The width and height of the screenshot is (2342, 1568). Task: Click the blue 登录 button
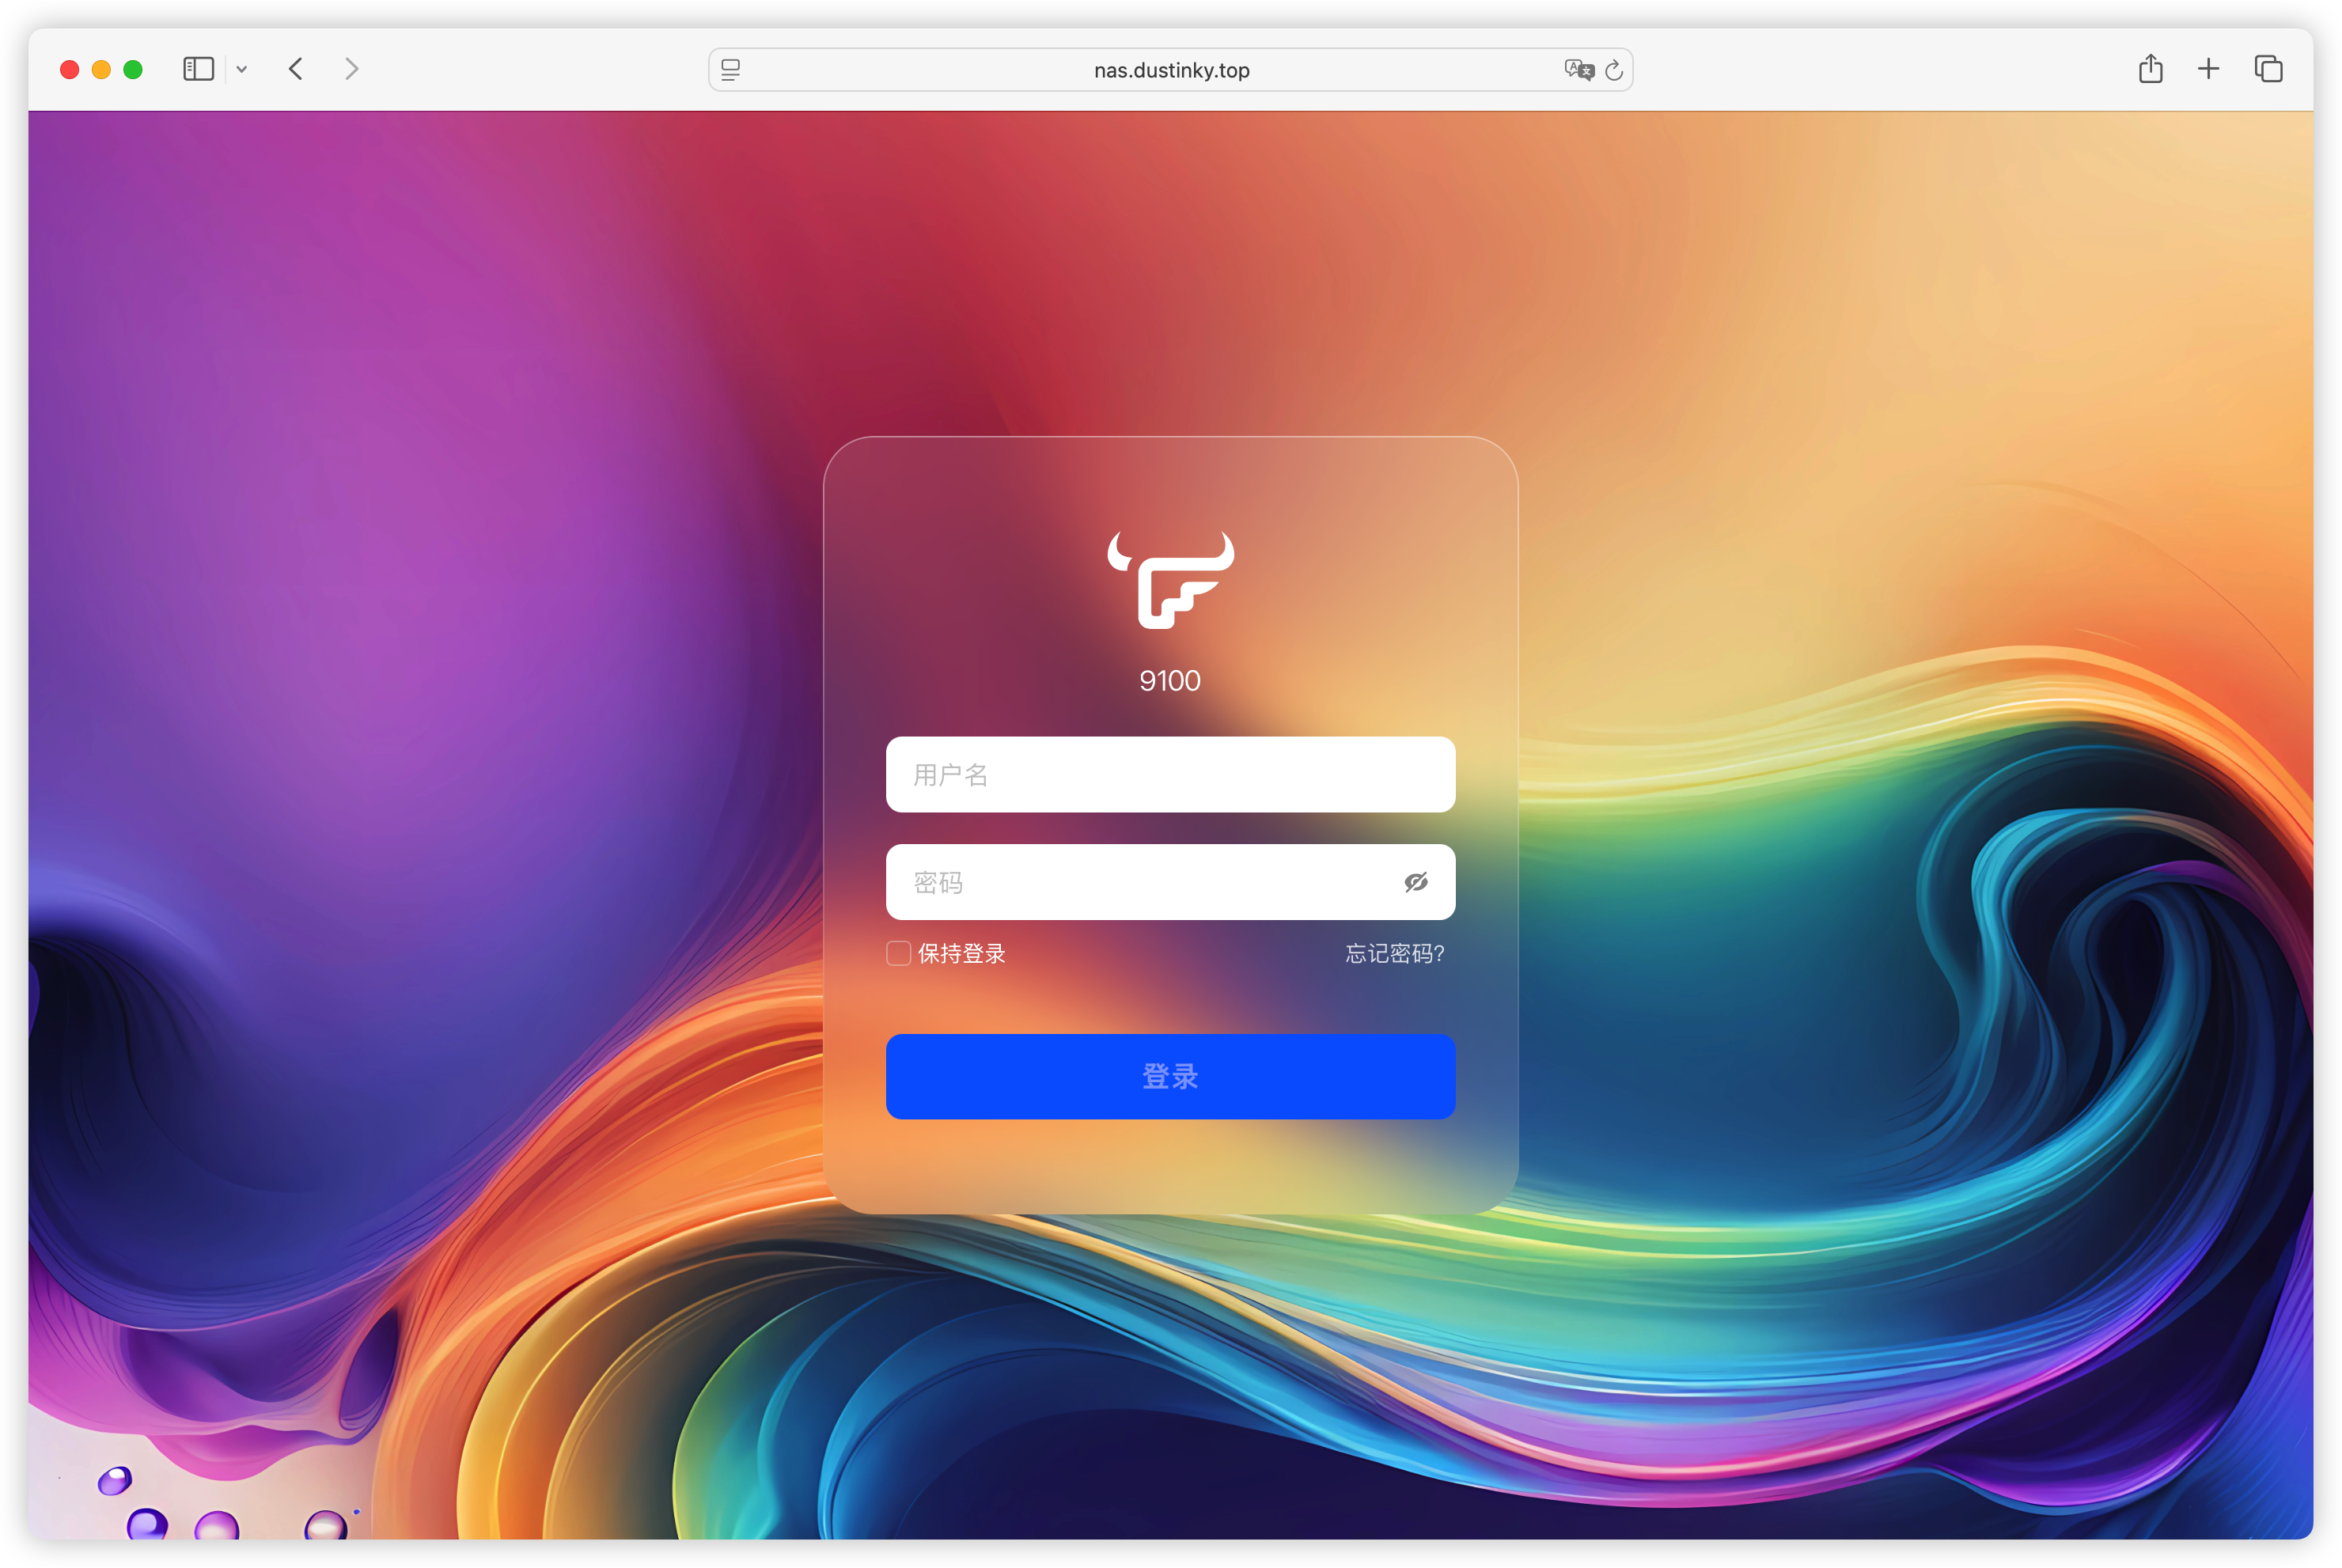pyautogui.click(x=1170, y=1076)
